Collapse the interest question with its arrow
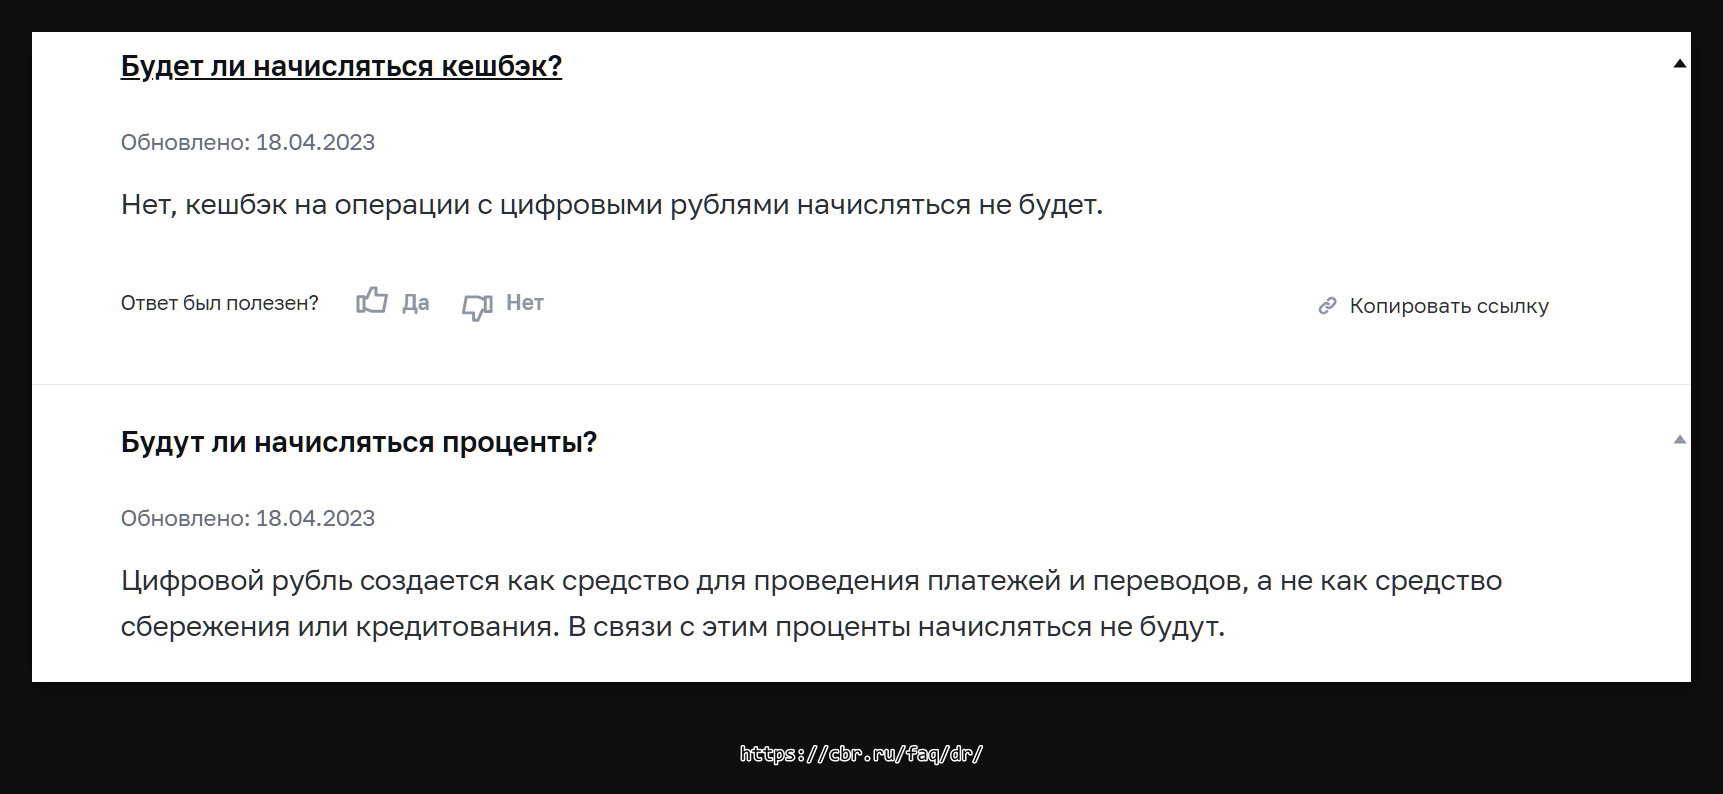The width and height of the screenshot is (1723, 794). (1679, 440)
